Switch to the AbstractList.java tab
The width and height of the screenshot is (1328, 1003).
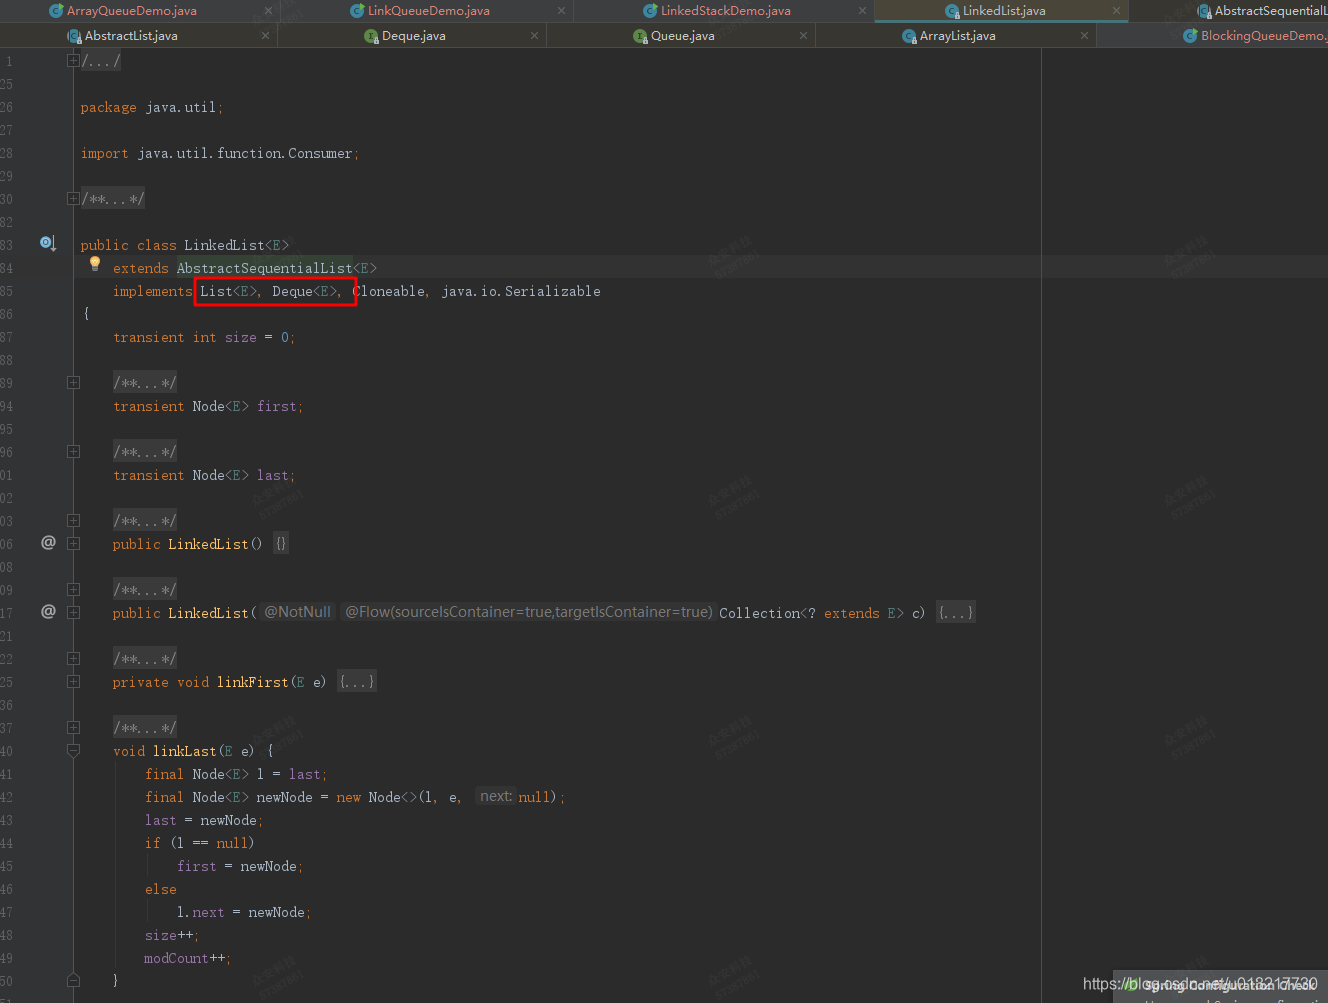131,36
